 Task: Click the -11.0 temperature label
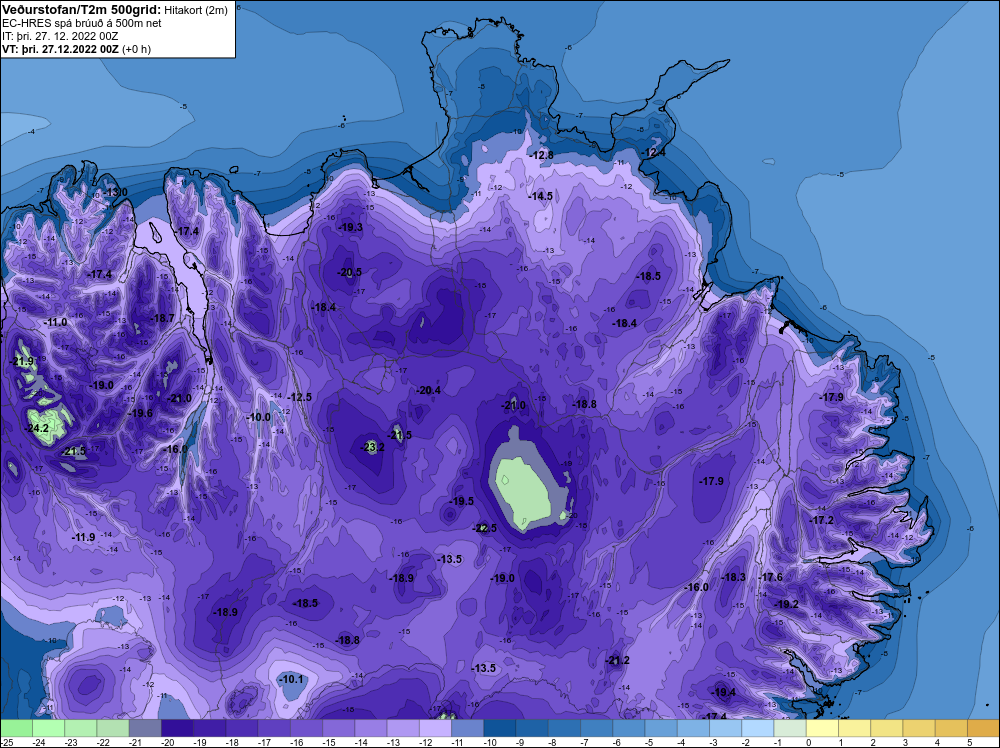click(55, 323)
